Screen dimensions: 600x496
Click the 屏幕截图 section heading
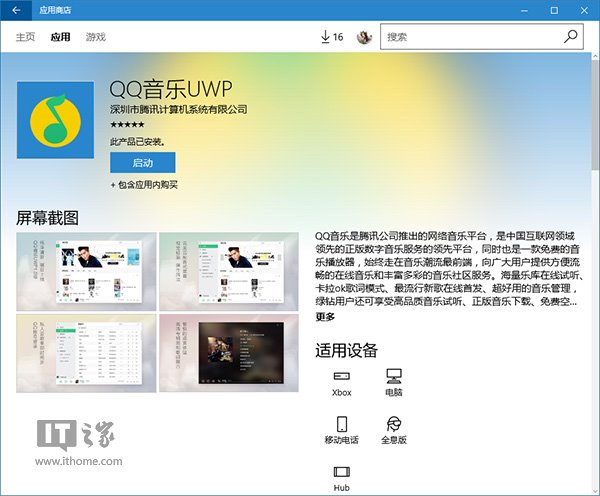coord(47,218)
